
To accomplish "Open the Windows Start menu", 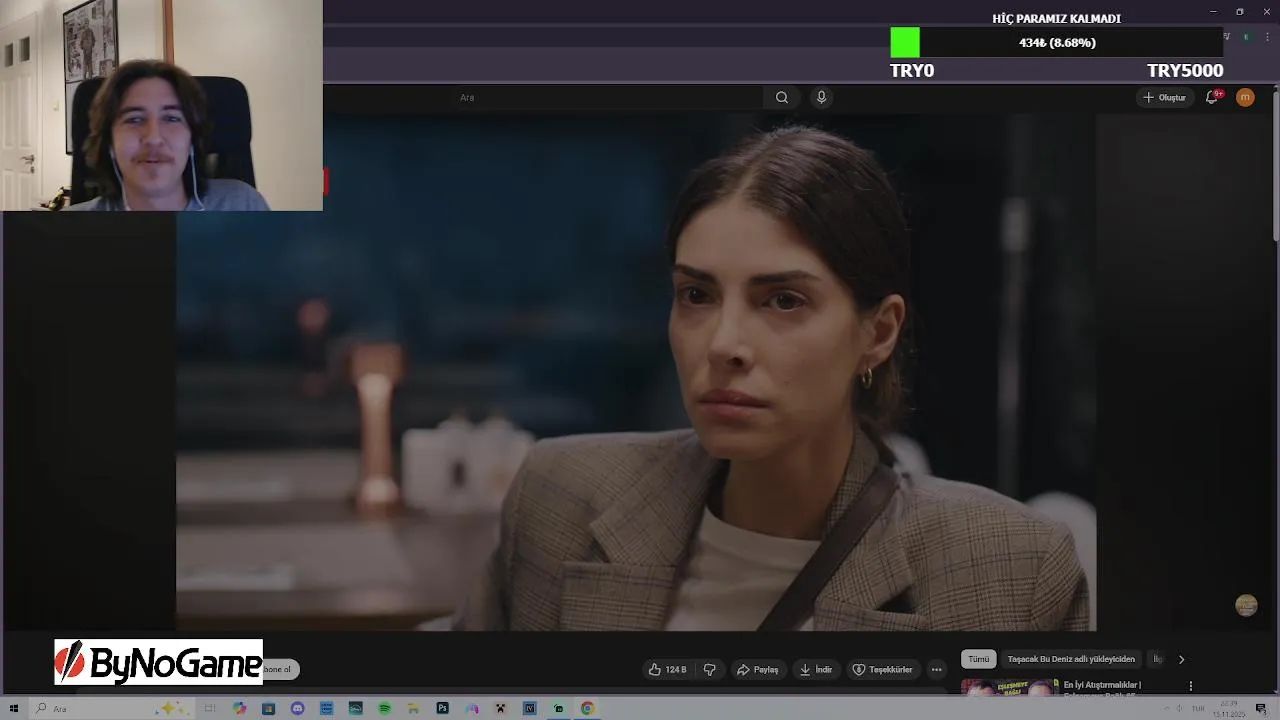I will (14, 708).
